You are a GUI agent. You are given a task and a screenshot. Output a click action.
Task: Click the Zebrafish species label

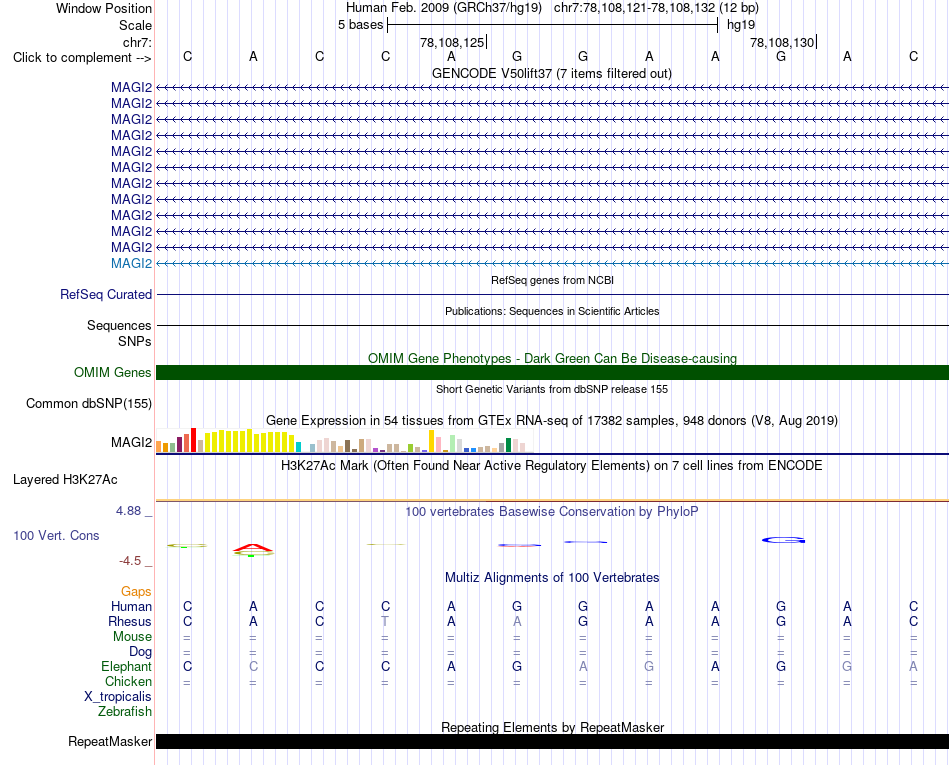(125, 712)
